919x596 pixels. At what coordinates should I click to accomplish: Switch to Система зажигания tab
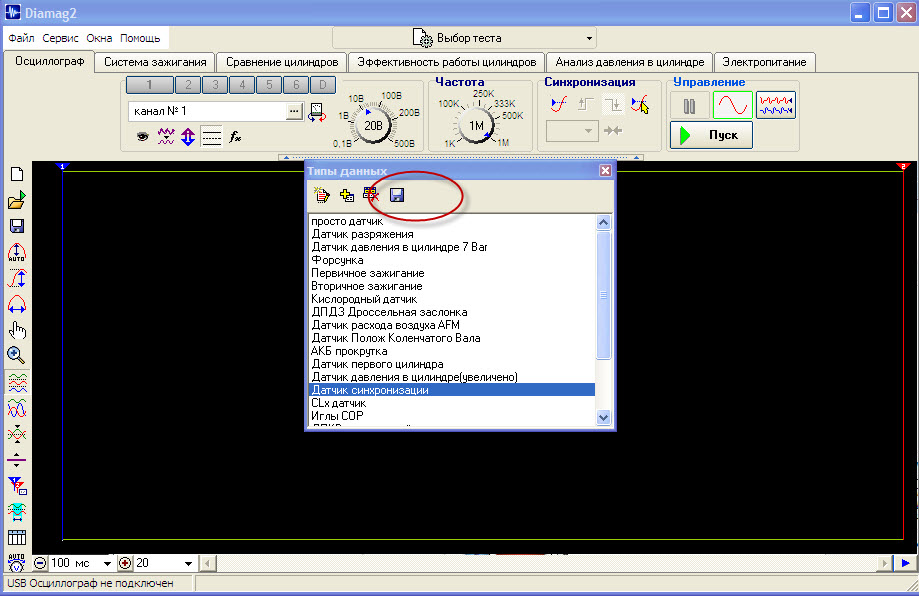coord(155,62)
